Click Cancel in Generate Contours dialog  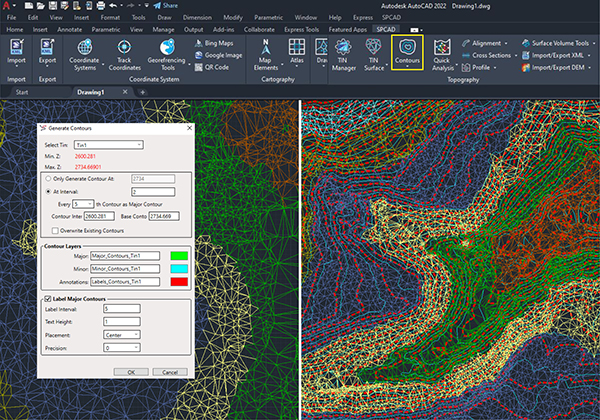pyautogui.click(x=171, y=371)
